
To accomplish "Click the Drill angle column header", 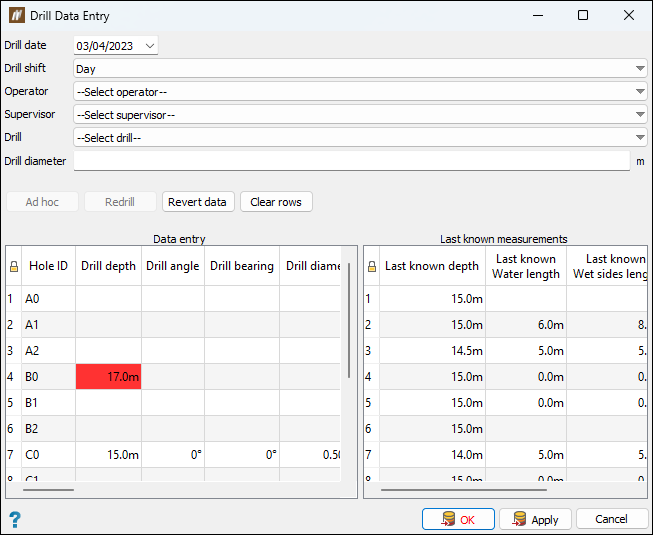I will point(173,266).
